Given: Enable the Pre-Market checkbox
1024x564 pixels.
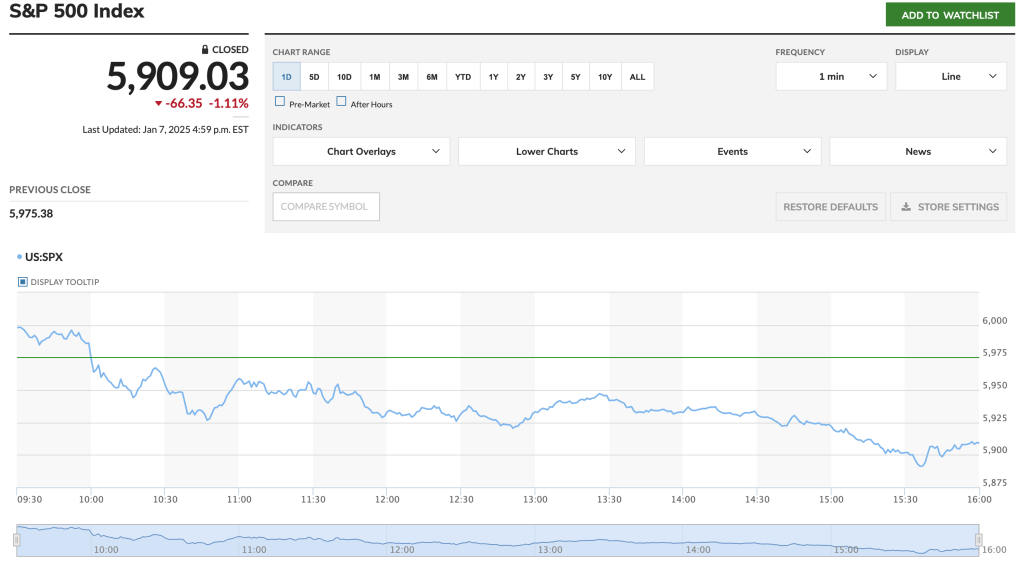Looking at the screenshot, I should tap(280, 102).
